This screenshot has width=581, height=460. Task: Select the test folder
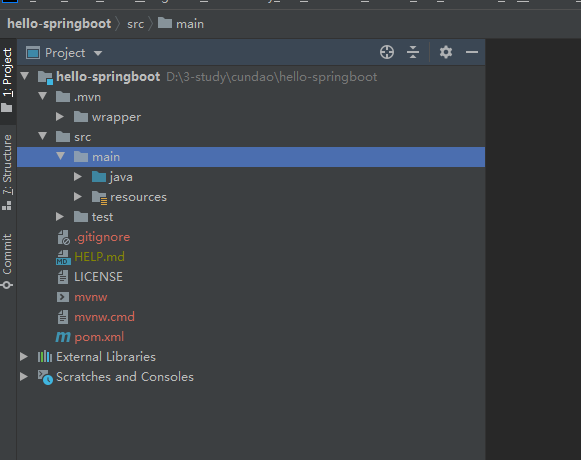pyautogui.click(x=102, y=217)
